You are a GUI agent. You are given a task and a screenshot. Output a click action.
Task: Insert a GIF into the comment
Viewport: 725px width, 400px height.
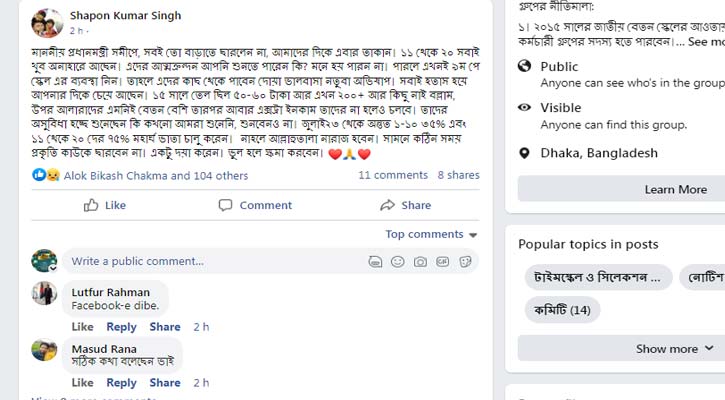click(x=441, y=262)
